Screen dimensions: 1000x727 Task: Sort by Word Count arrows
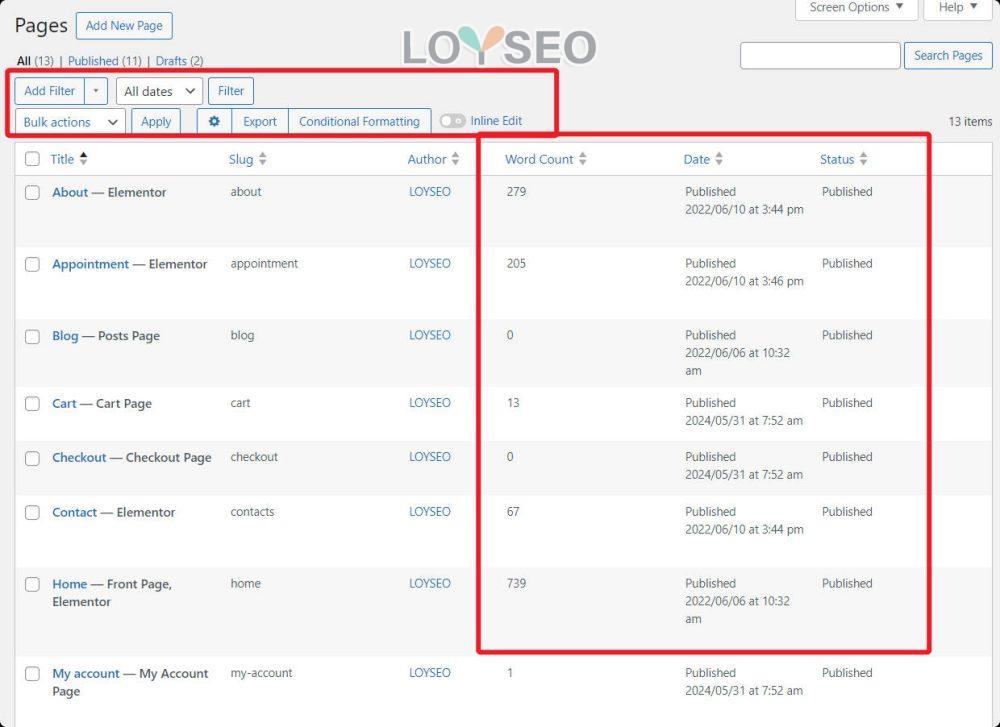click(582, 159)
